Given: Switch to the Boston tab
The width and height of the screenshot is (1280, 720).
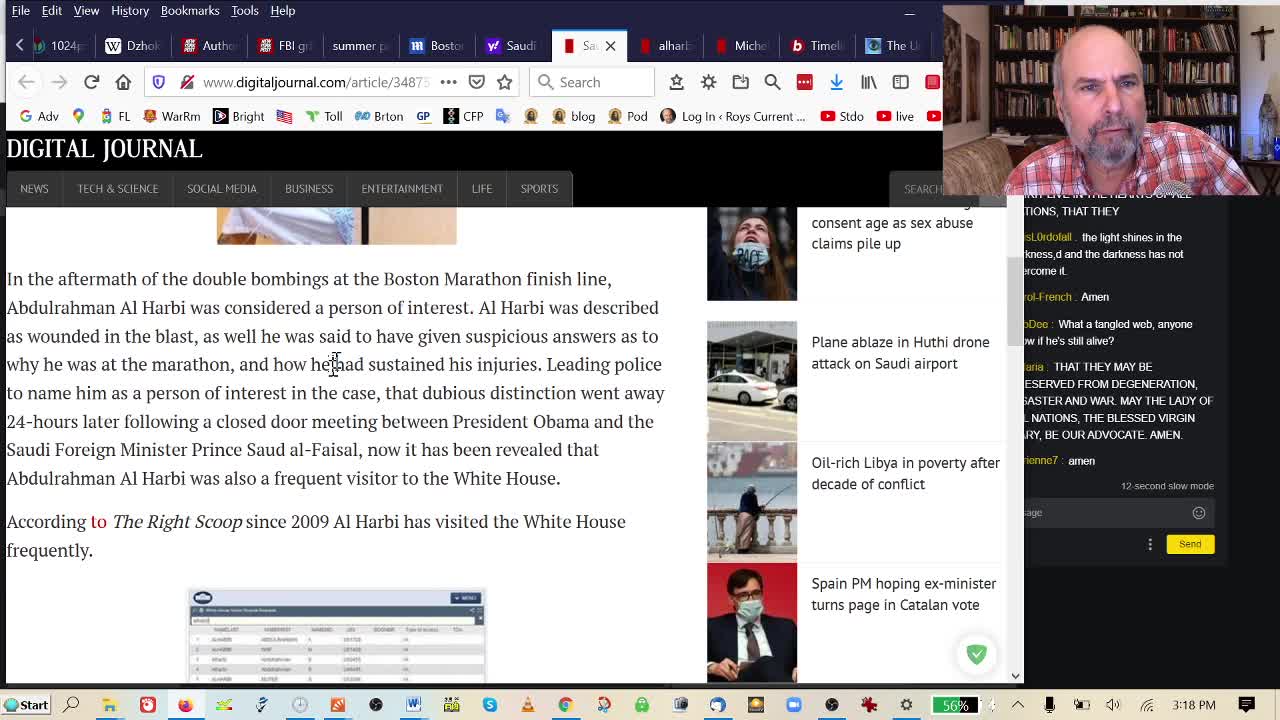Looking at the screenshot, I should (x=437, y=46).
